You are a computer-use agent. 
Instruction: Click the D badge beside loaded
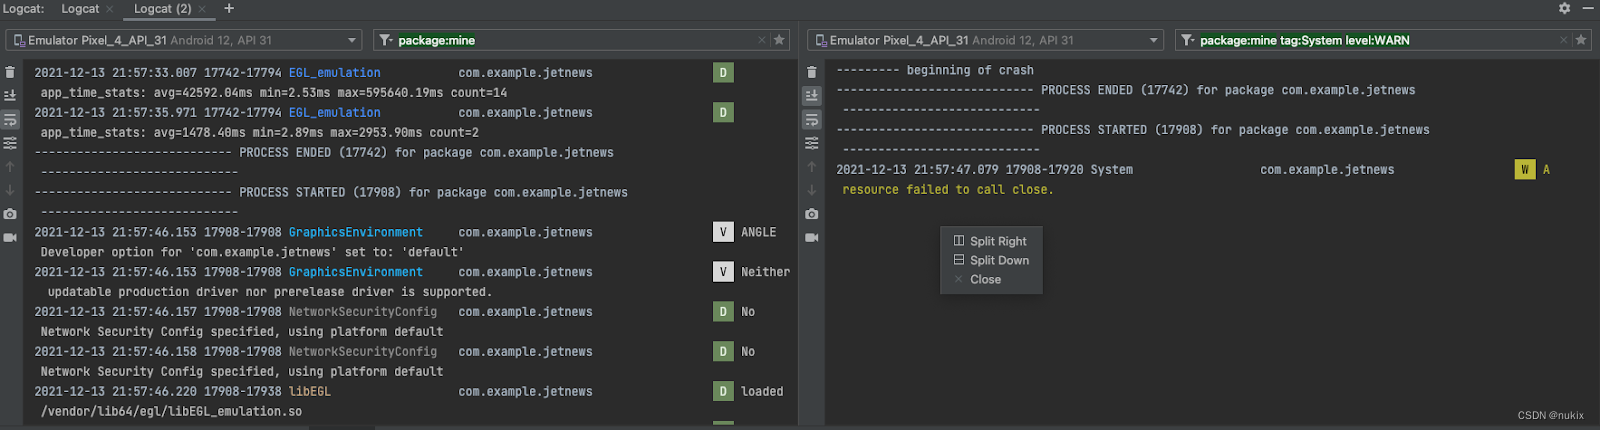[x=723, y=392]
